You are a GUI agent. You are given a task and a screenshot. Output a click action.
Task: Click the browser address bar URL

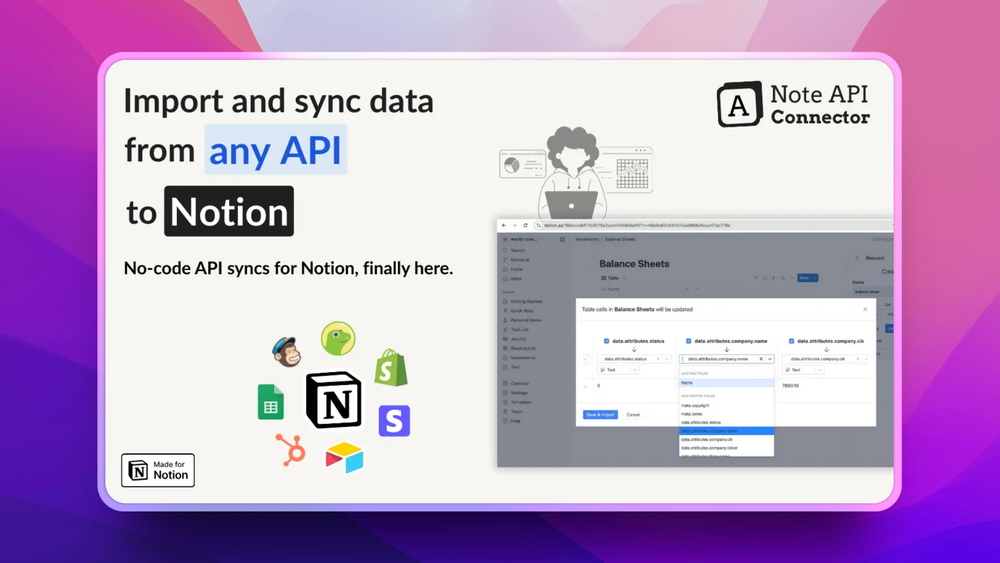[636, 225]
